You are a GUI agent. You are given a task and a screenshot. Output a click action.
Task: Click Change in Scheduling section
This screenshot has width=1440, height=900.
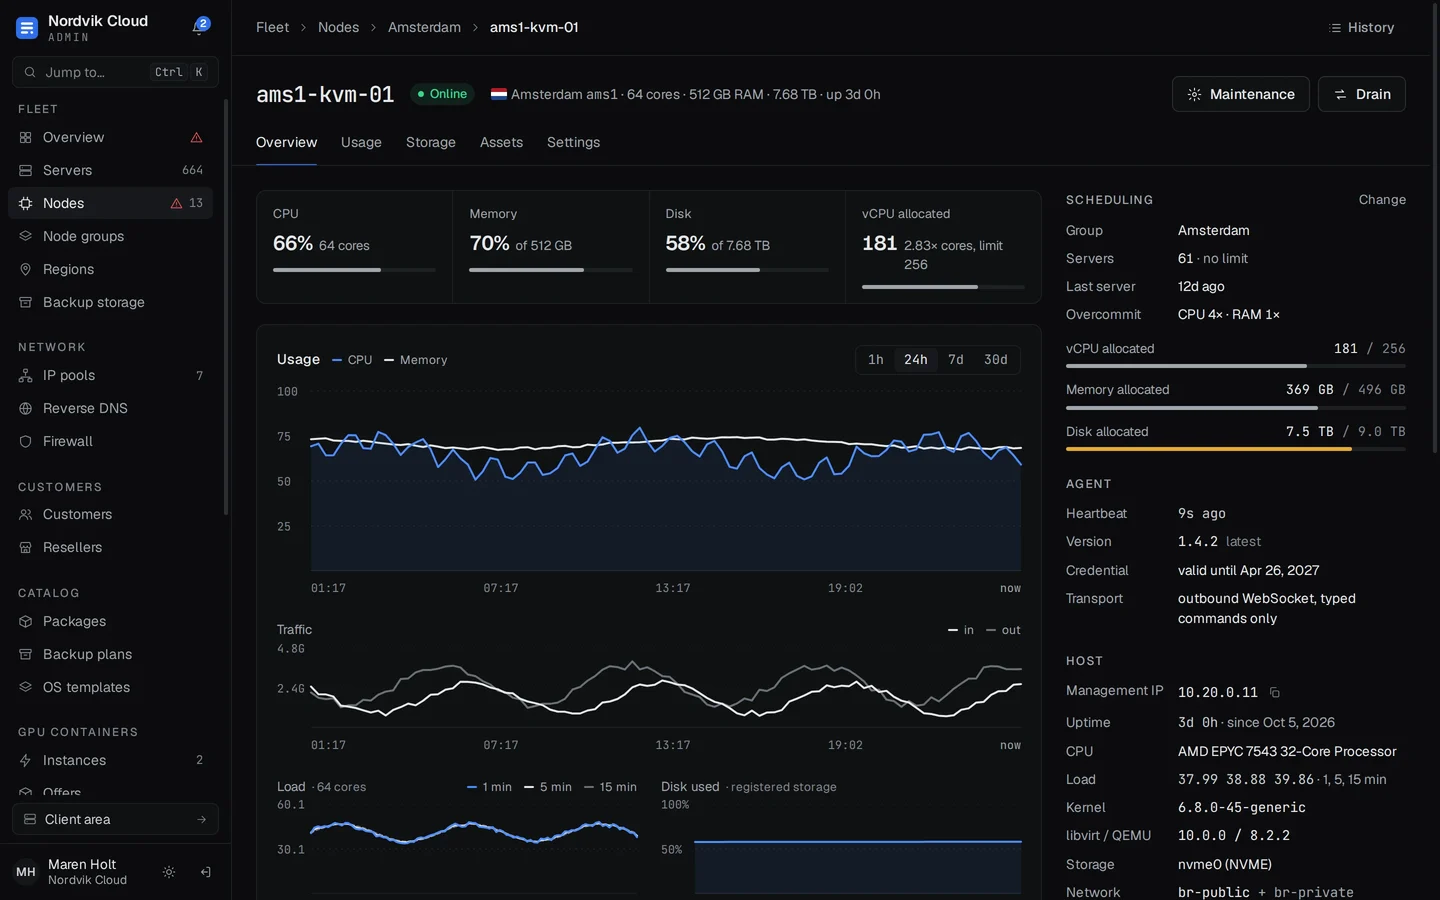(1382, 200)
